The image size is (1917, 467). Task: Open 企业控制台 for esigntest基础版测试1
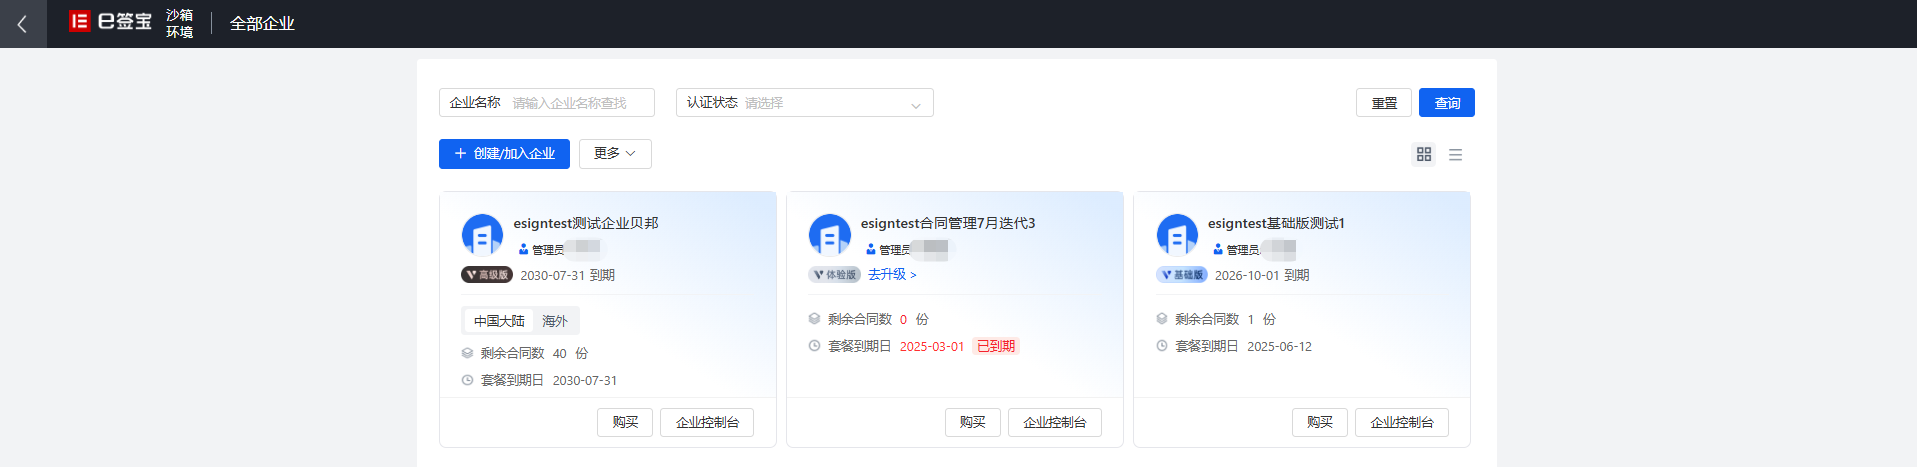point(1402,422)
